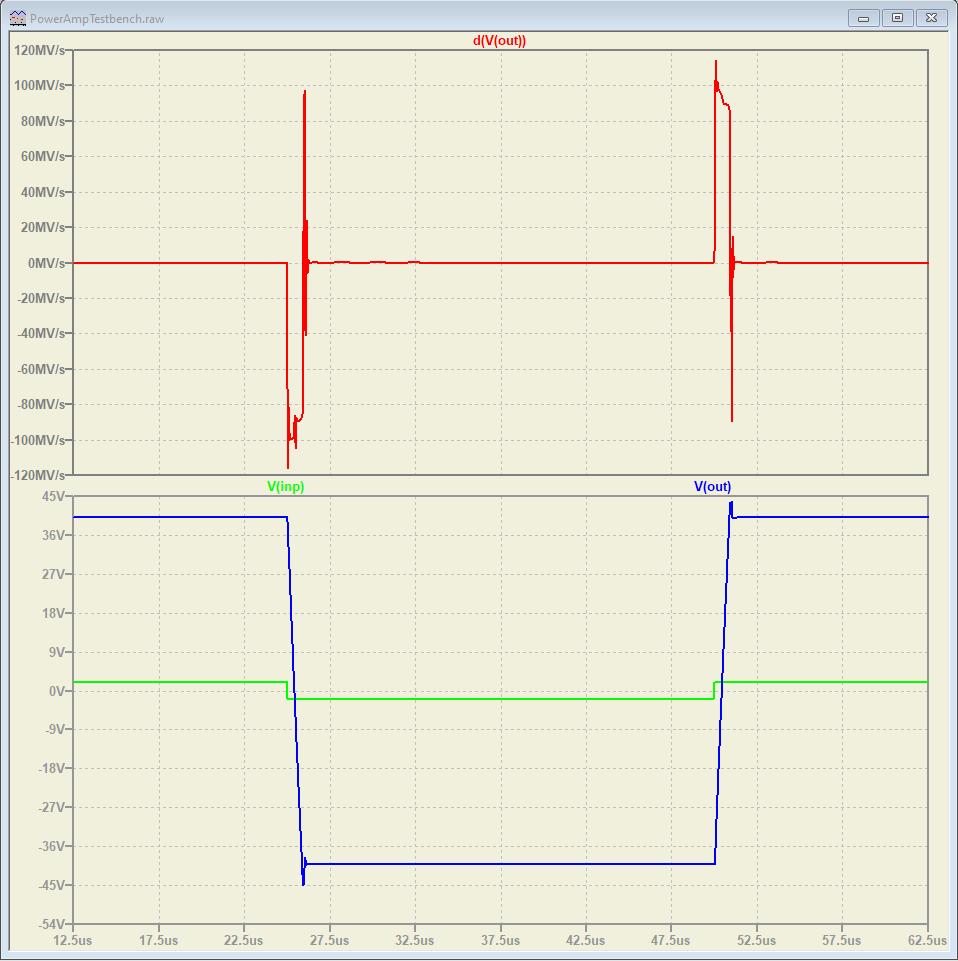
Task: Click the 100MV/s axis label
Action: point(39,85)
